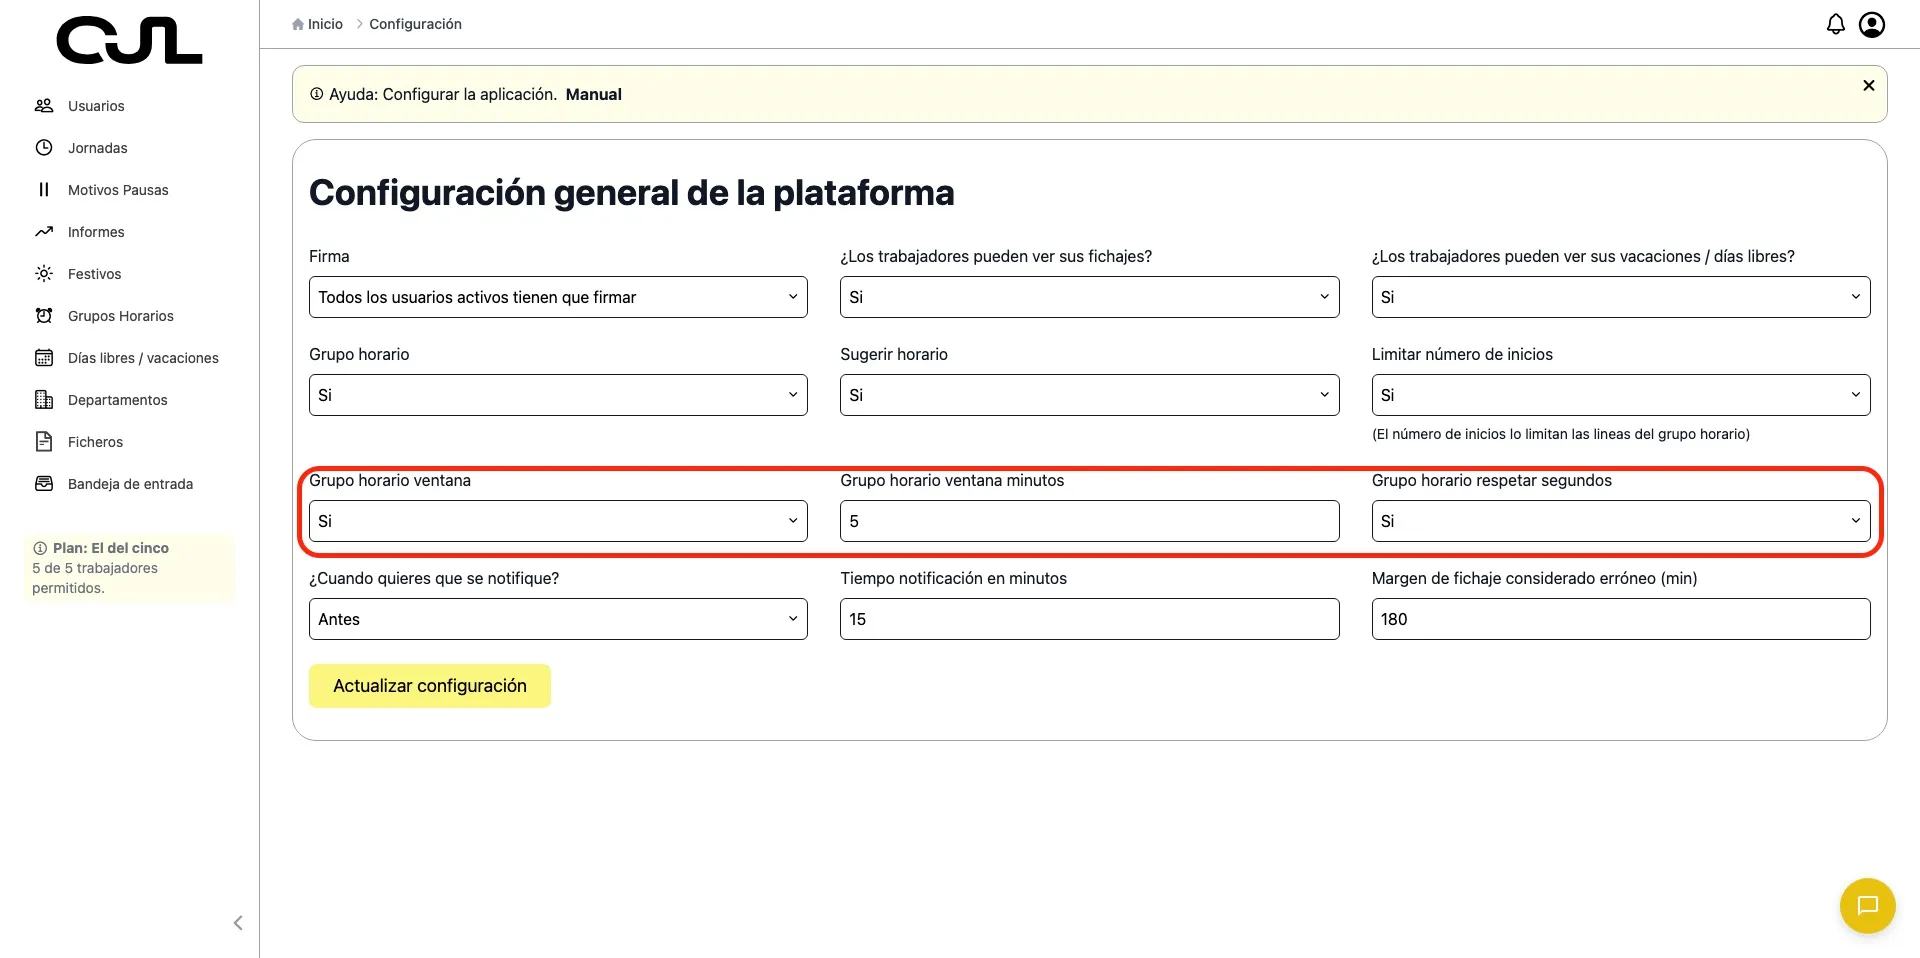Open the fichajes visibility dropdown
The width and height of the screenshot is (1920, 958).
(x=1089, y=297)
